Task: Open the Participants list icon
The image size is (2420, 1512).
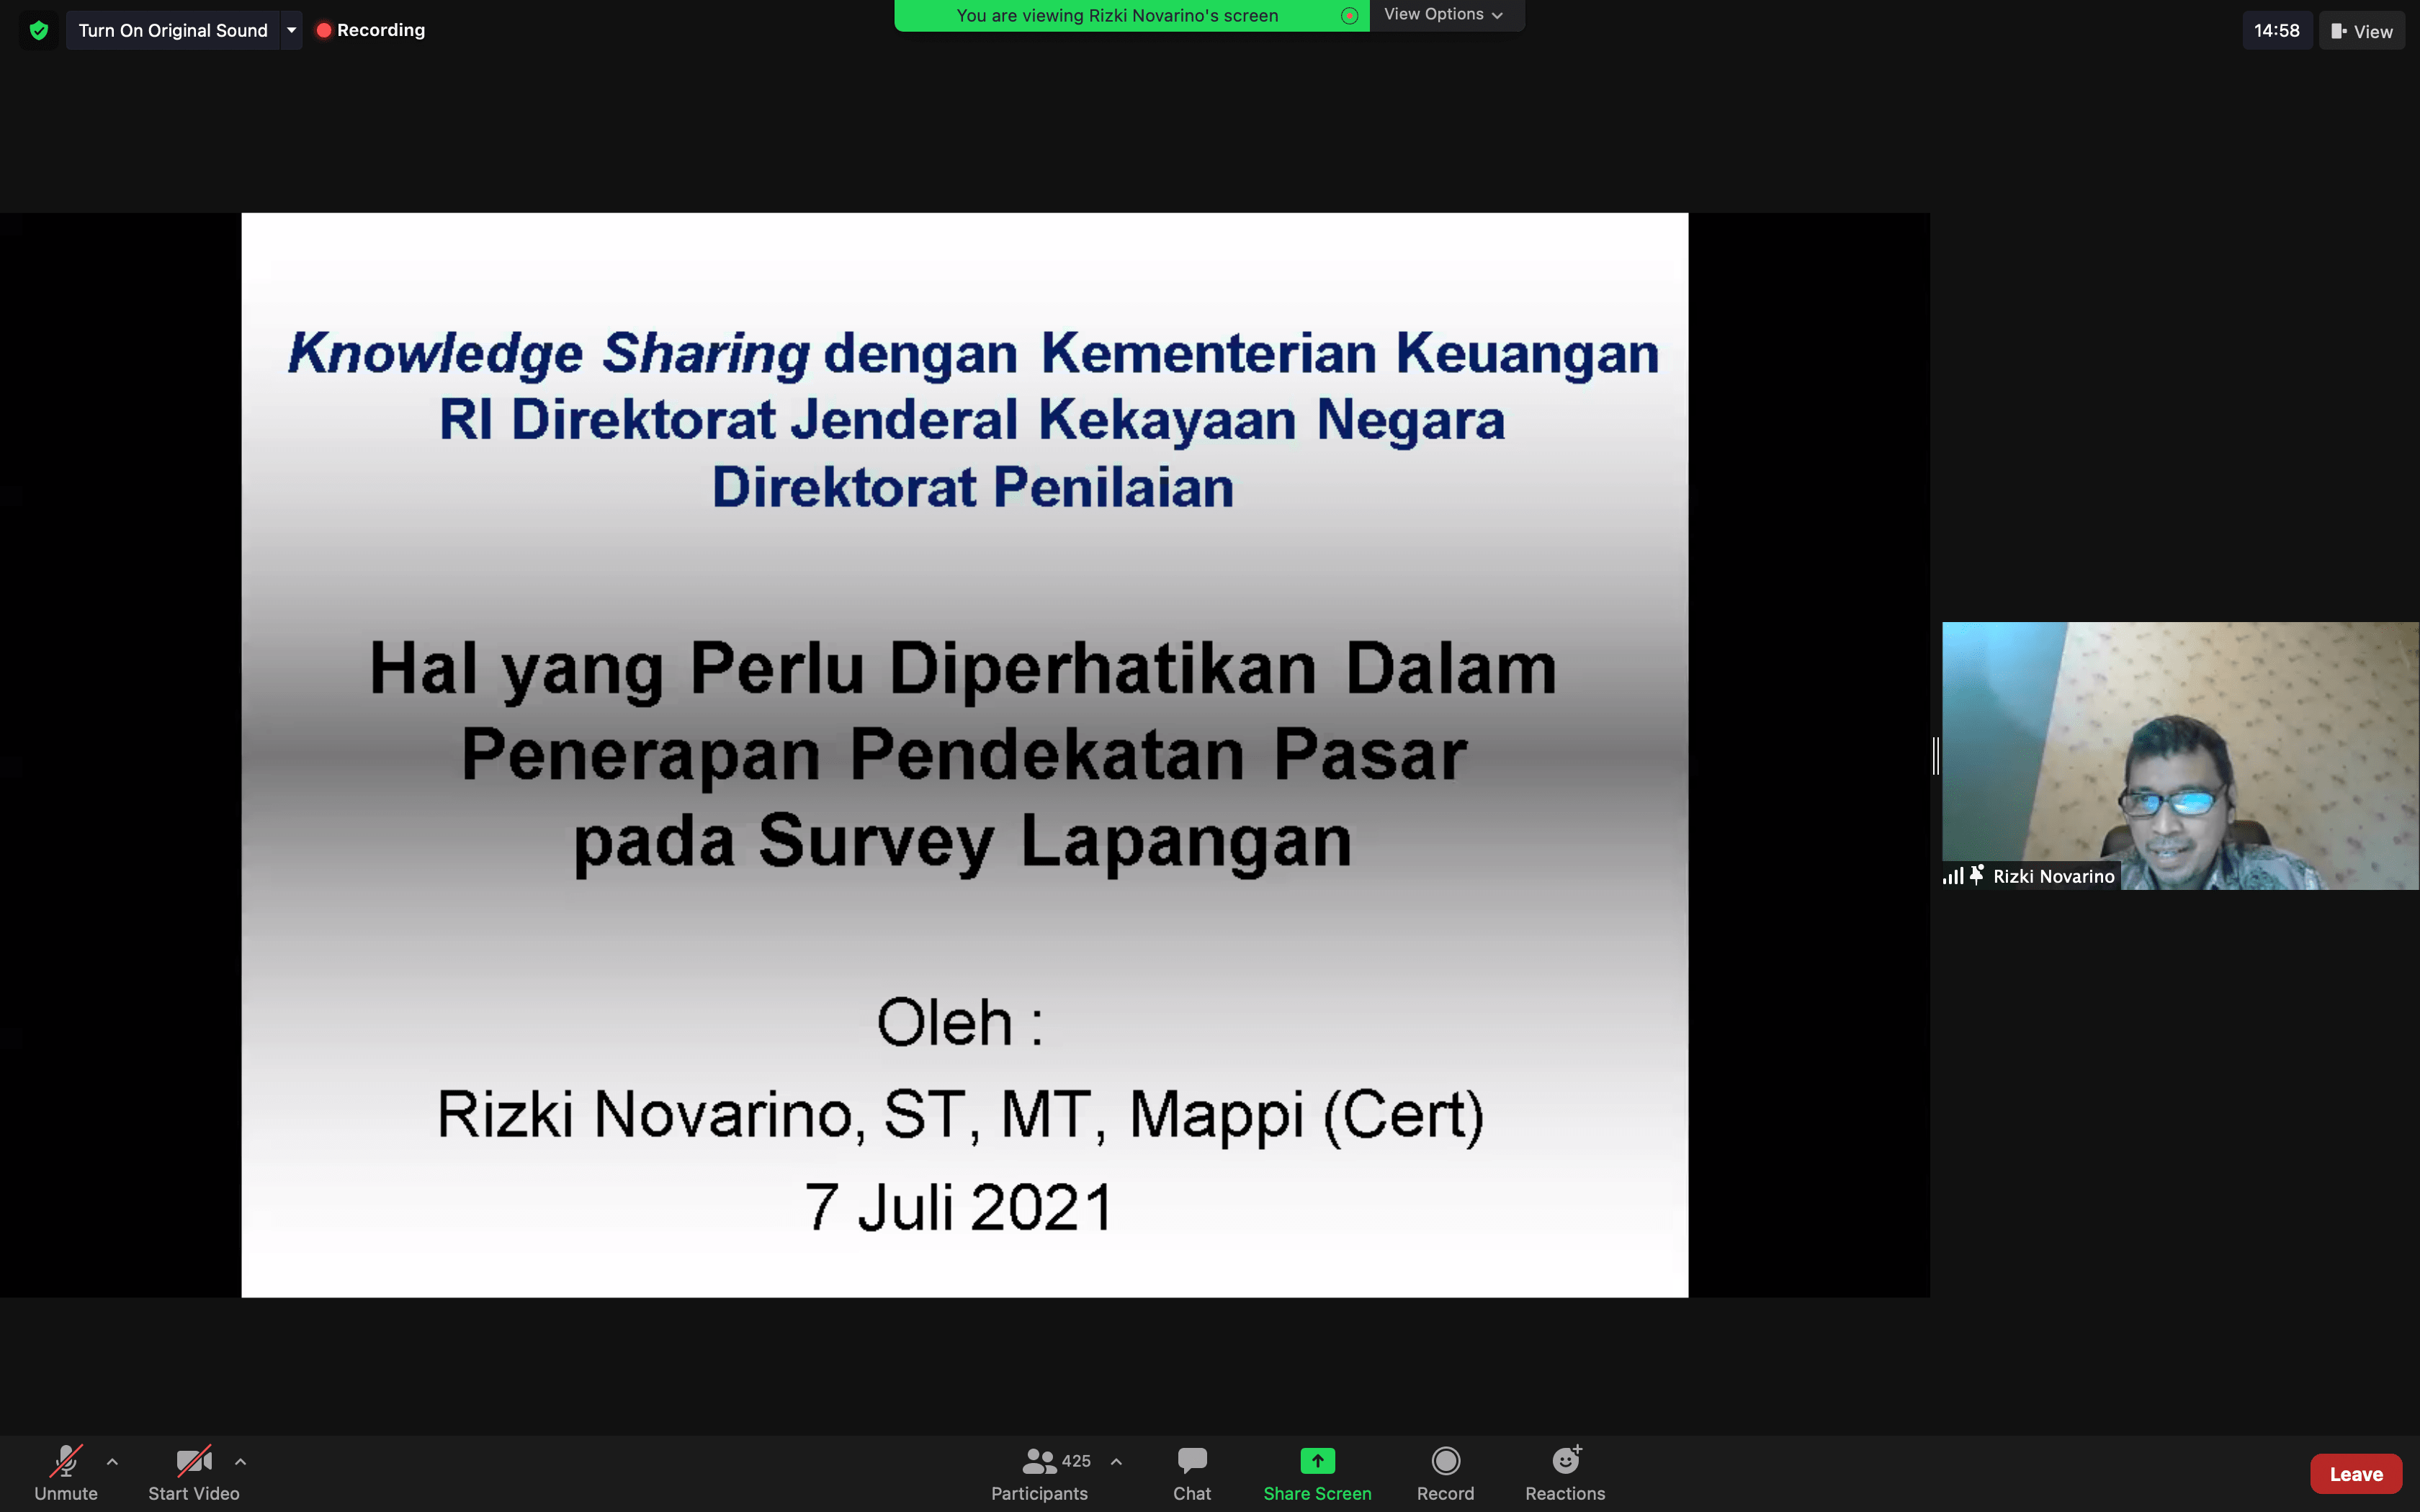Action: [x=1039, y=1461]
